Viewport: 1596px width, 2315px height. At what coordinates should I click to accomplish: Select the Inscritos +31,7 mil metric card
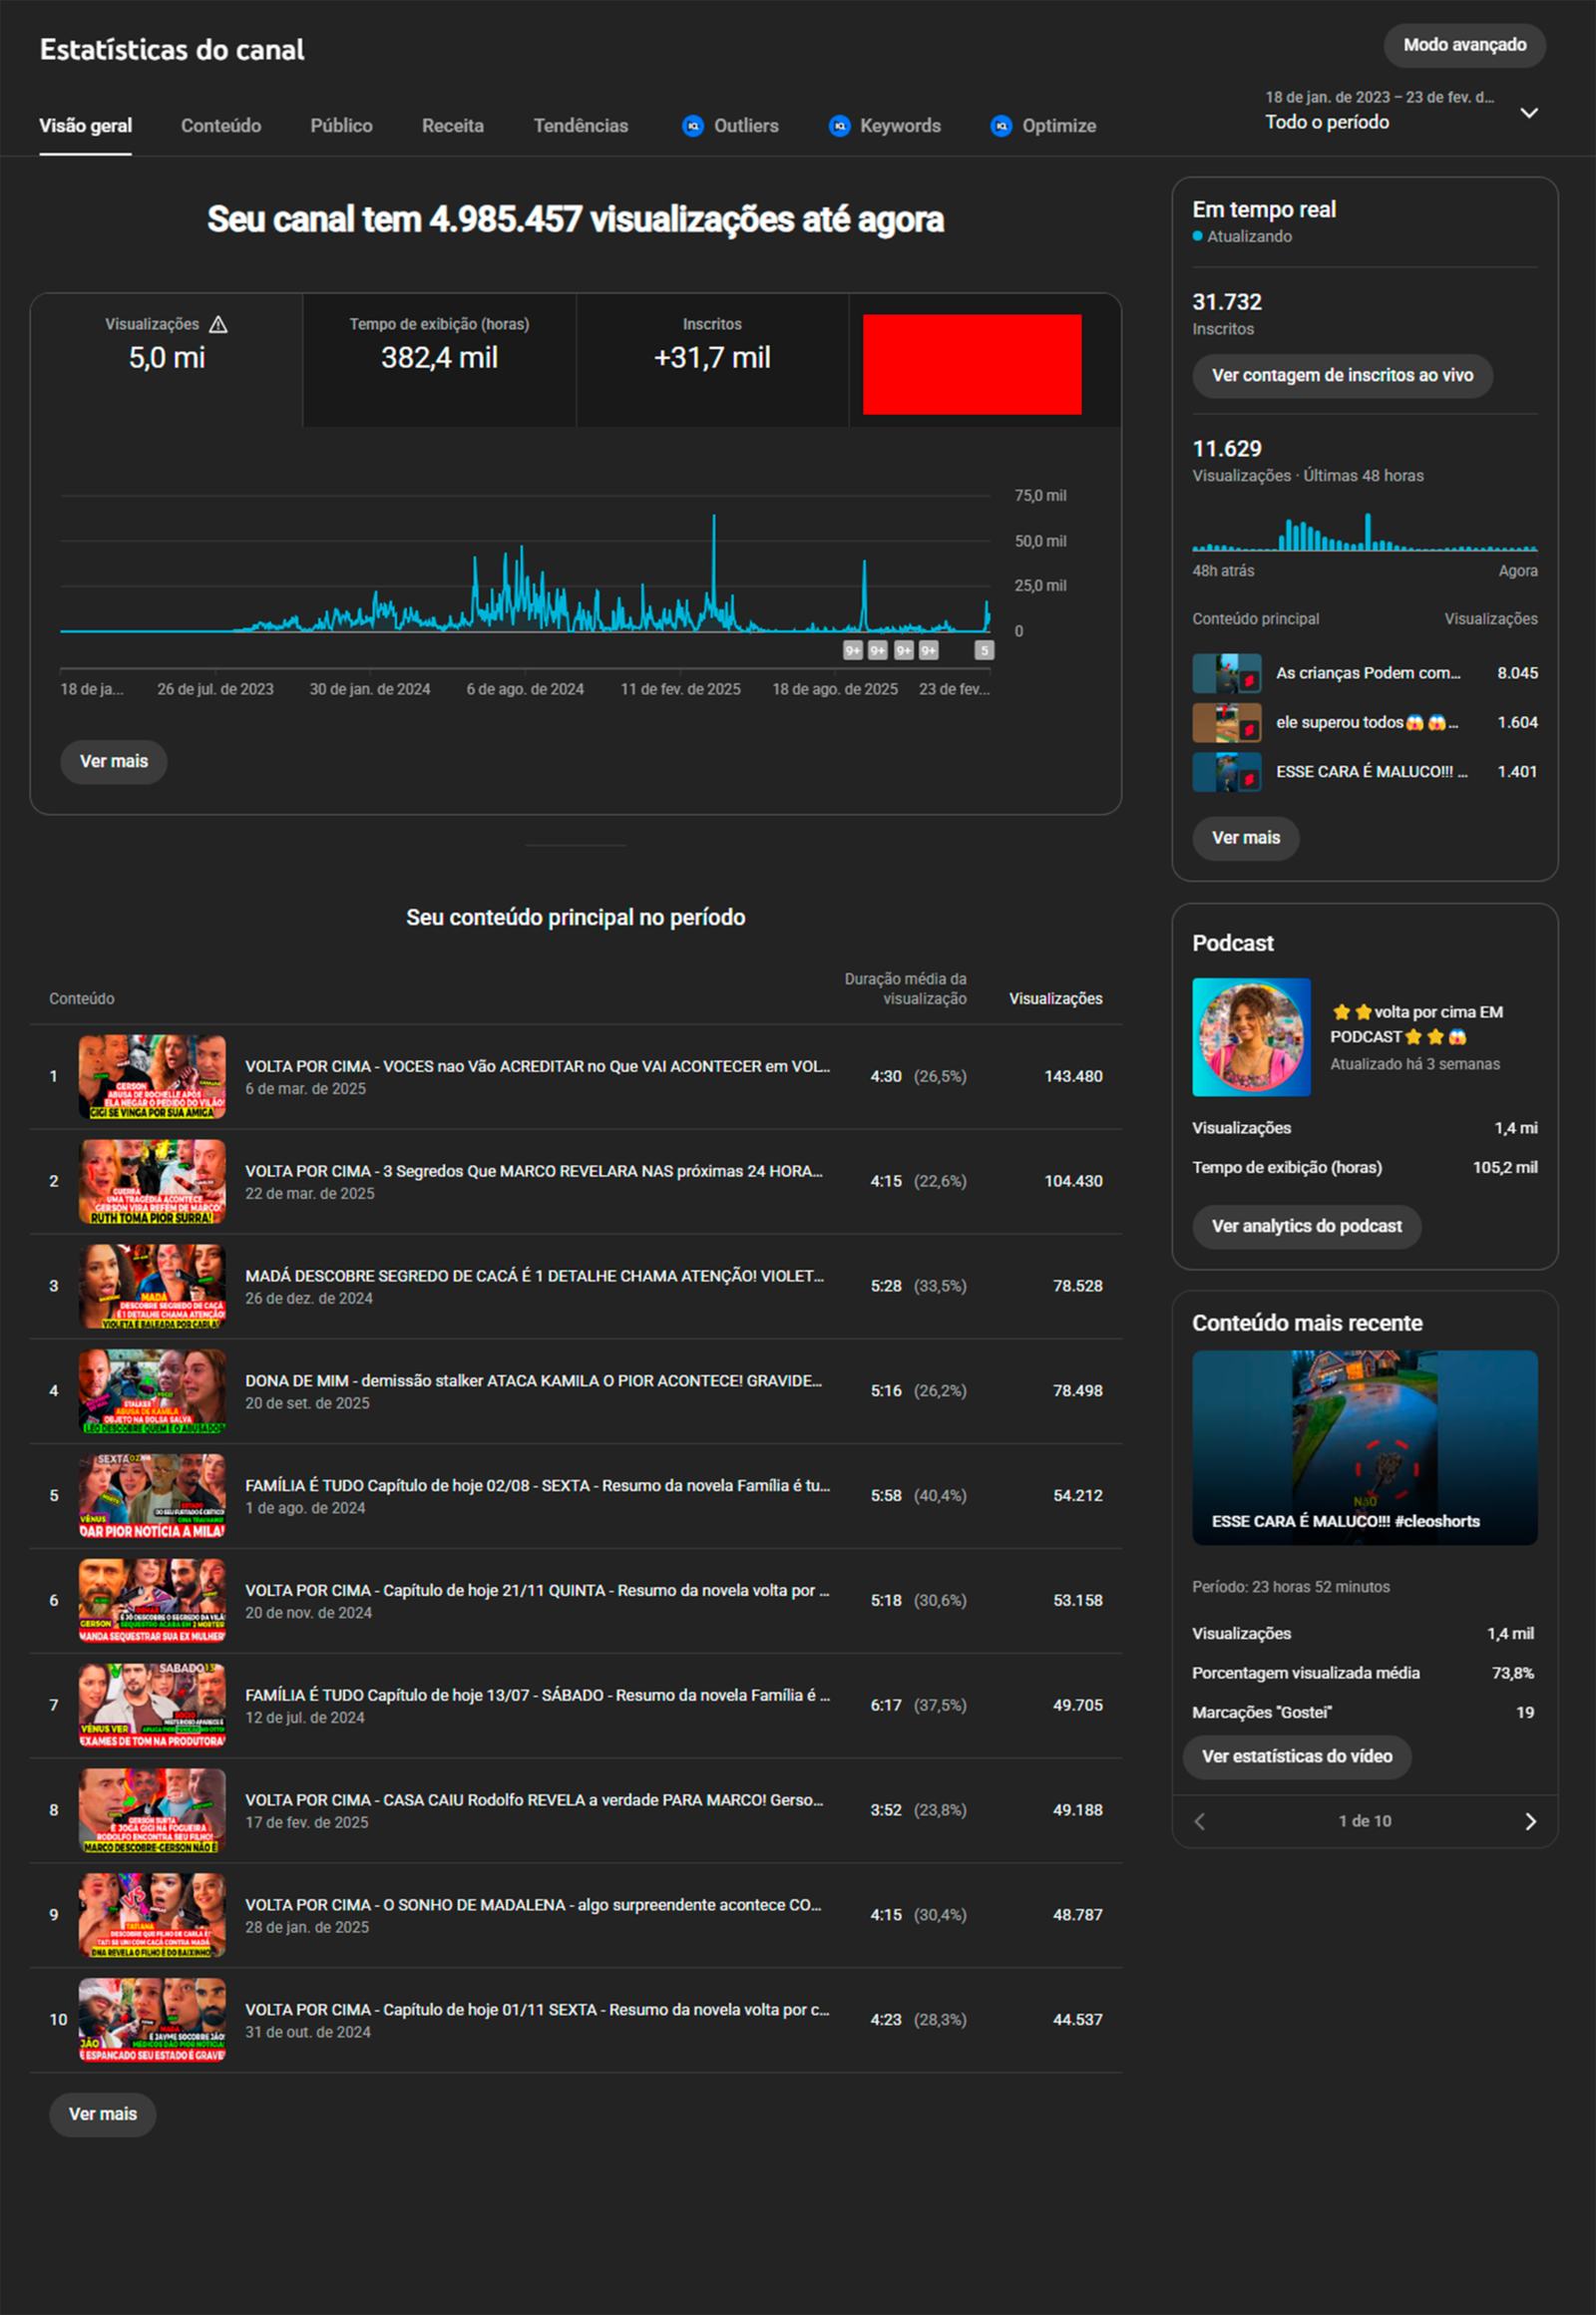click(712, 360)
